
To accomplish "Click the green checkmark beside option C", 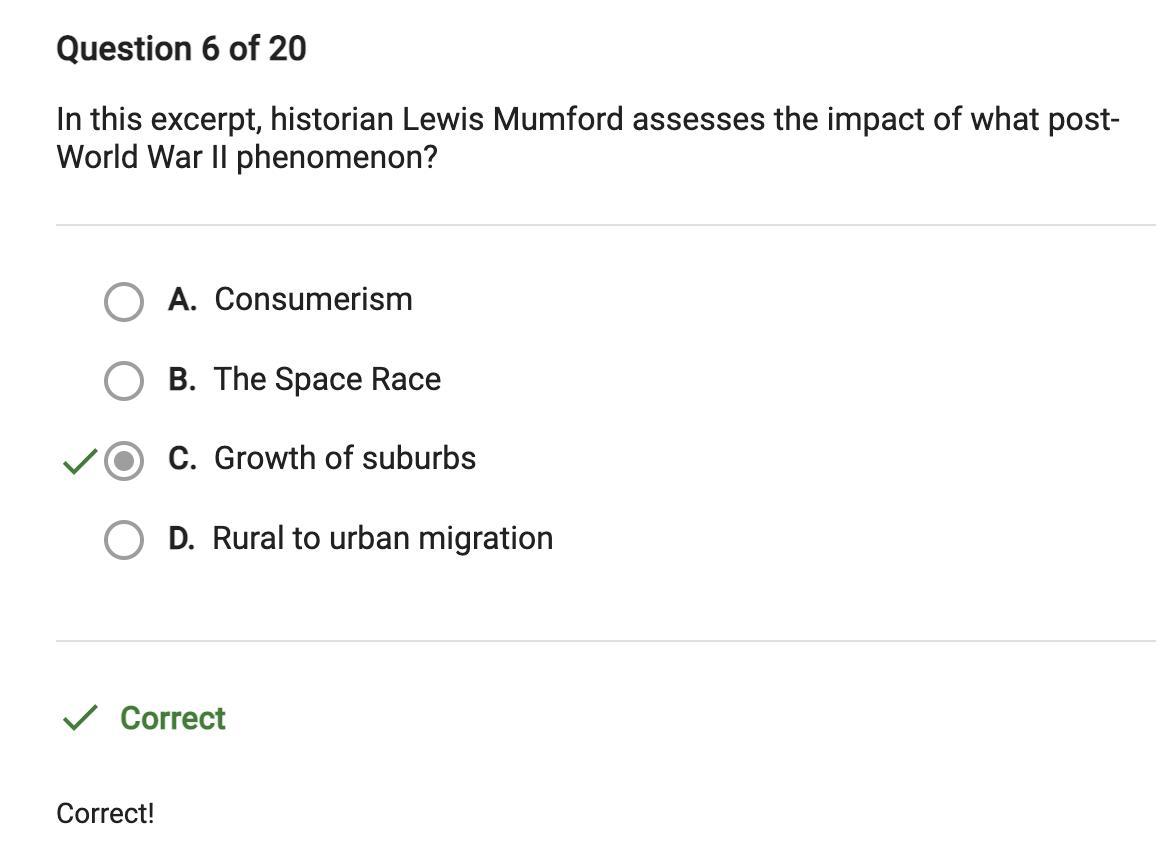I will click(79, 461).
